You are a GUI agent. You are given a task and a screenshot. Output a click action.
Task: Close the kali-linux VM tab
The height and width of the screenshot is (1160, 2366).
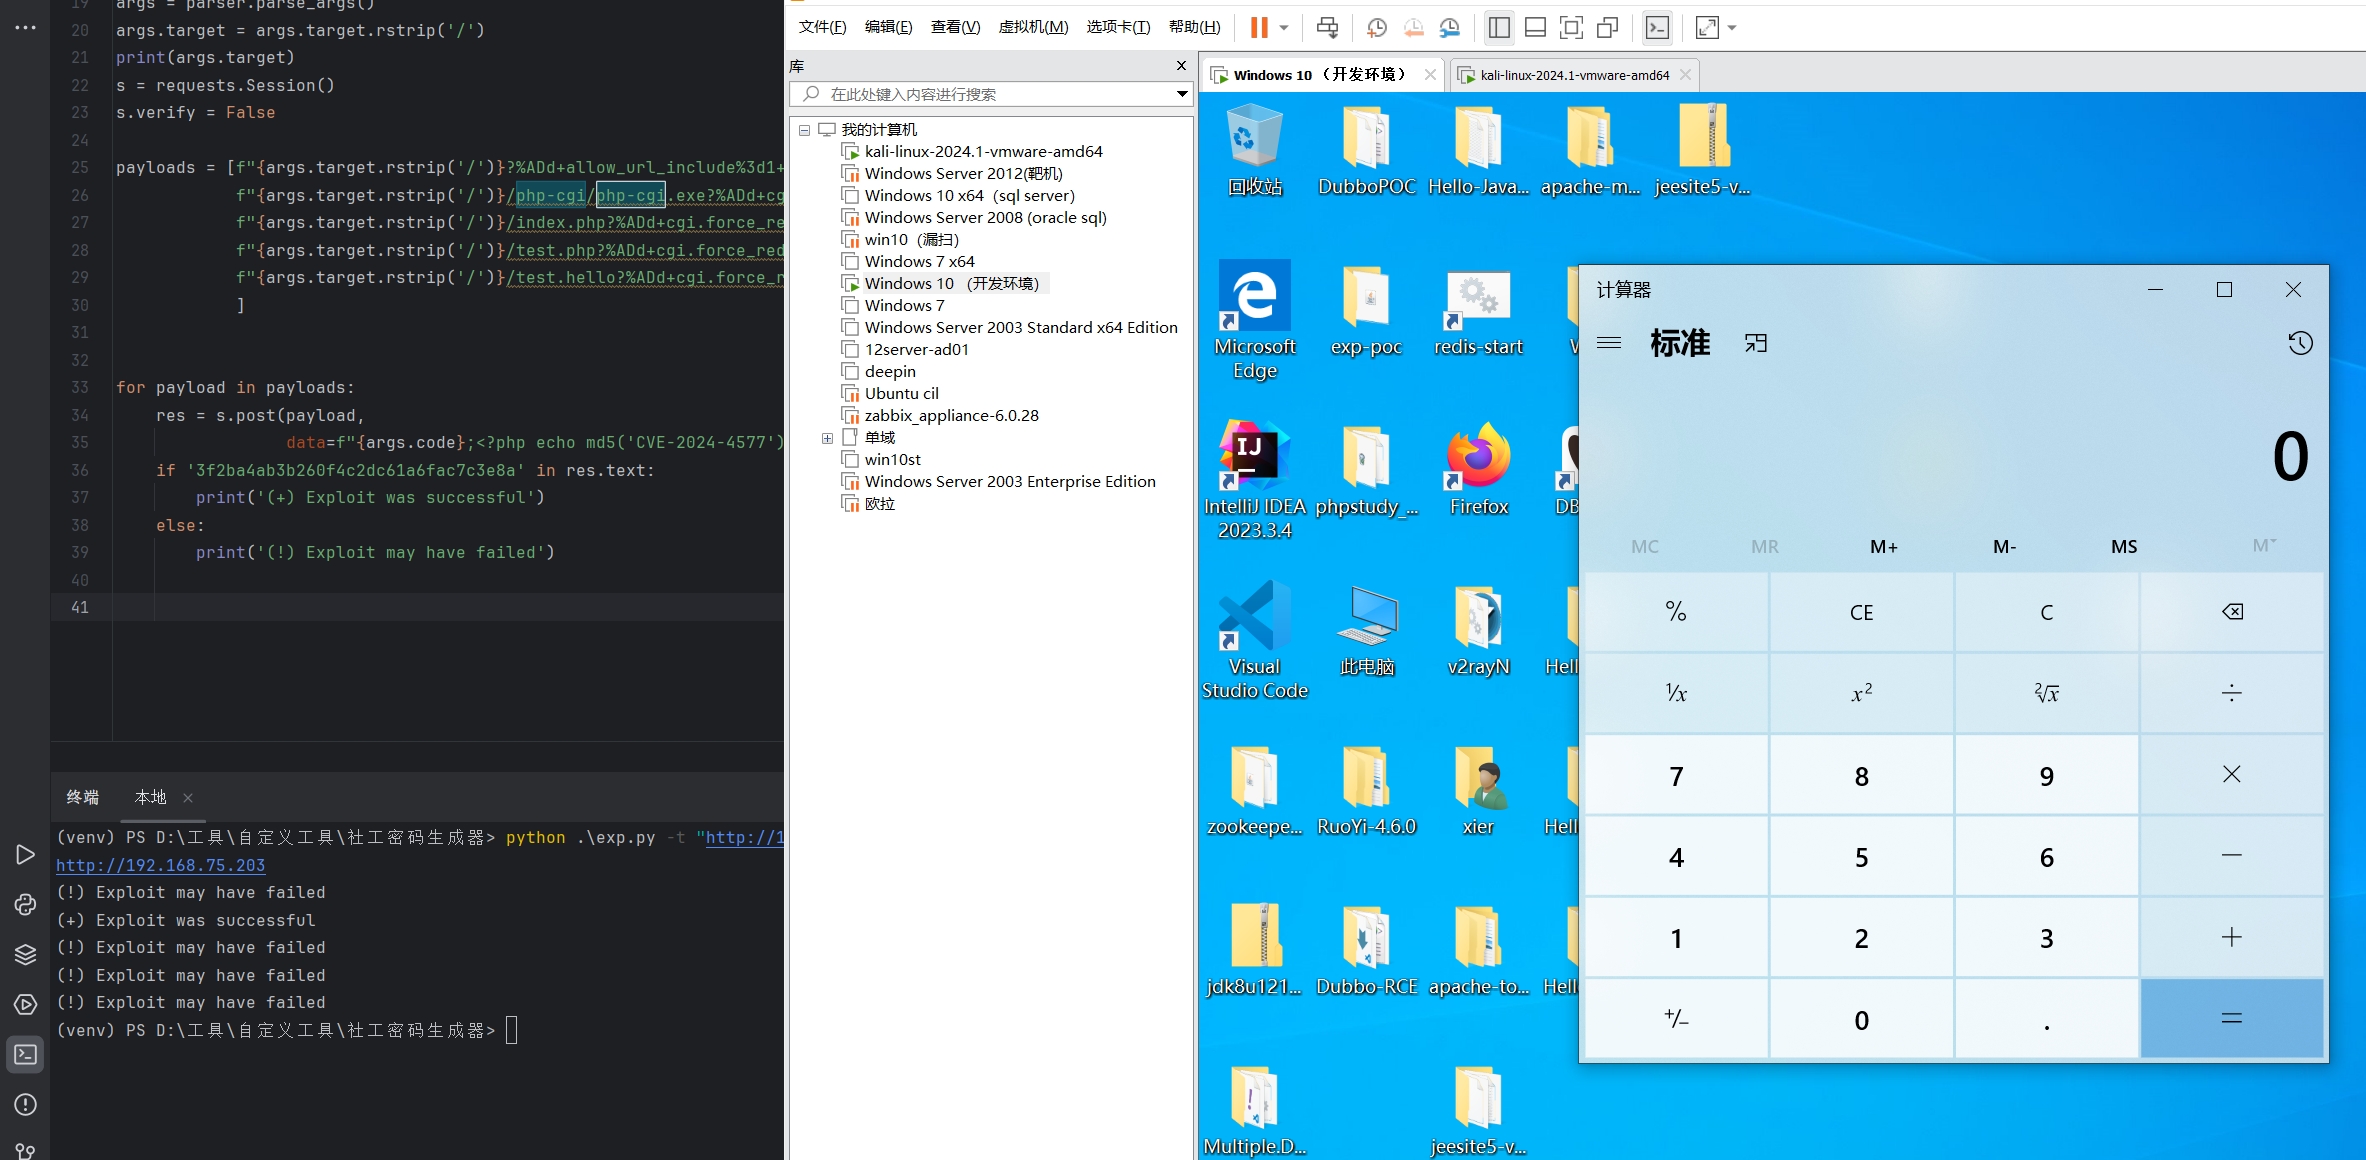(x=1685, y=75)
